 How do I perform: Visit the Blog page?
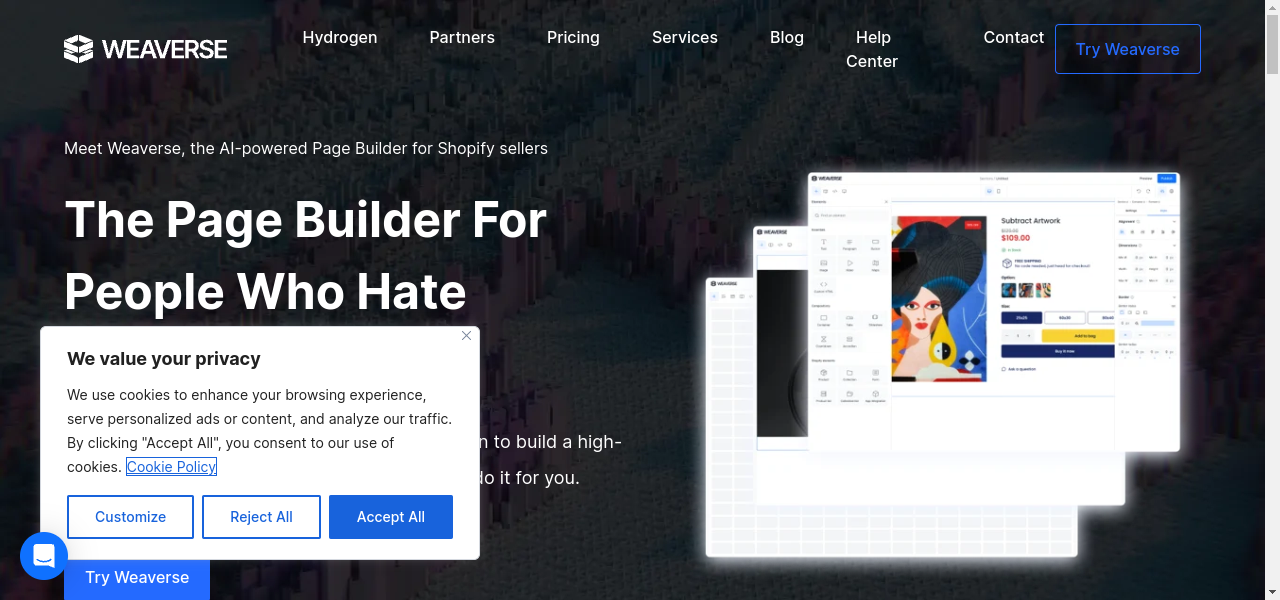pos(787,37)
